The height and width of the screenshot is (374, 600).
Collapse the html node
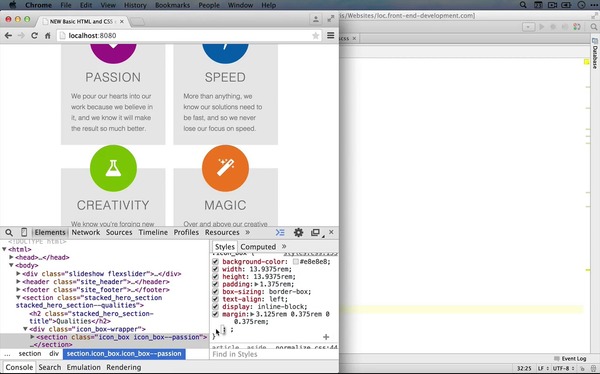[x=4, y=249]
